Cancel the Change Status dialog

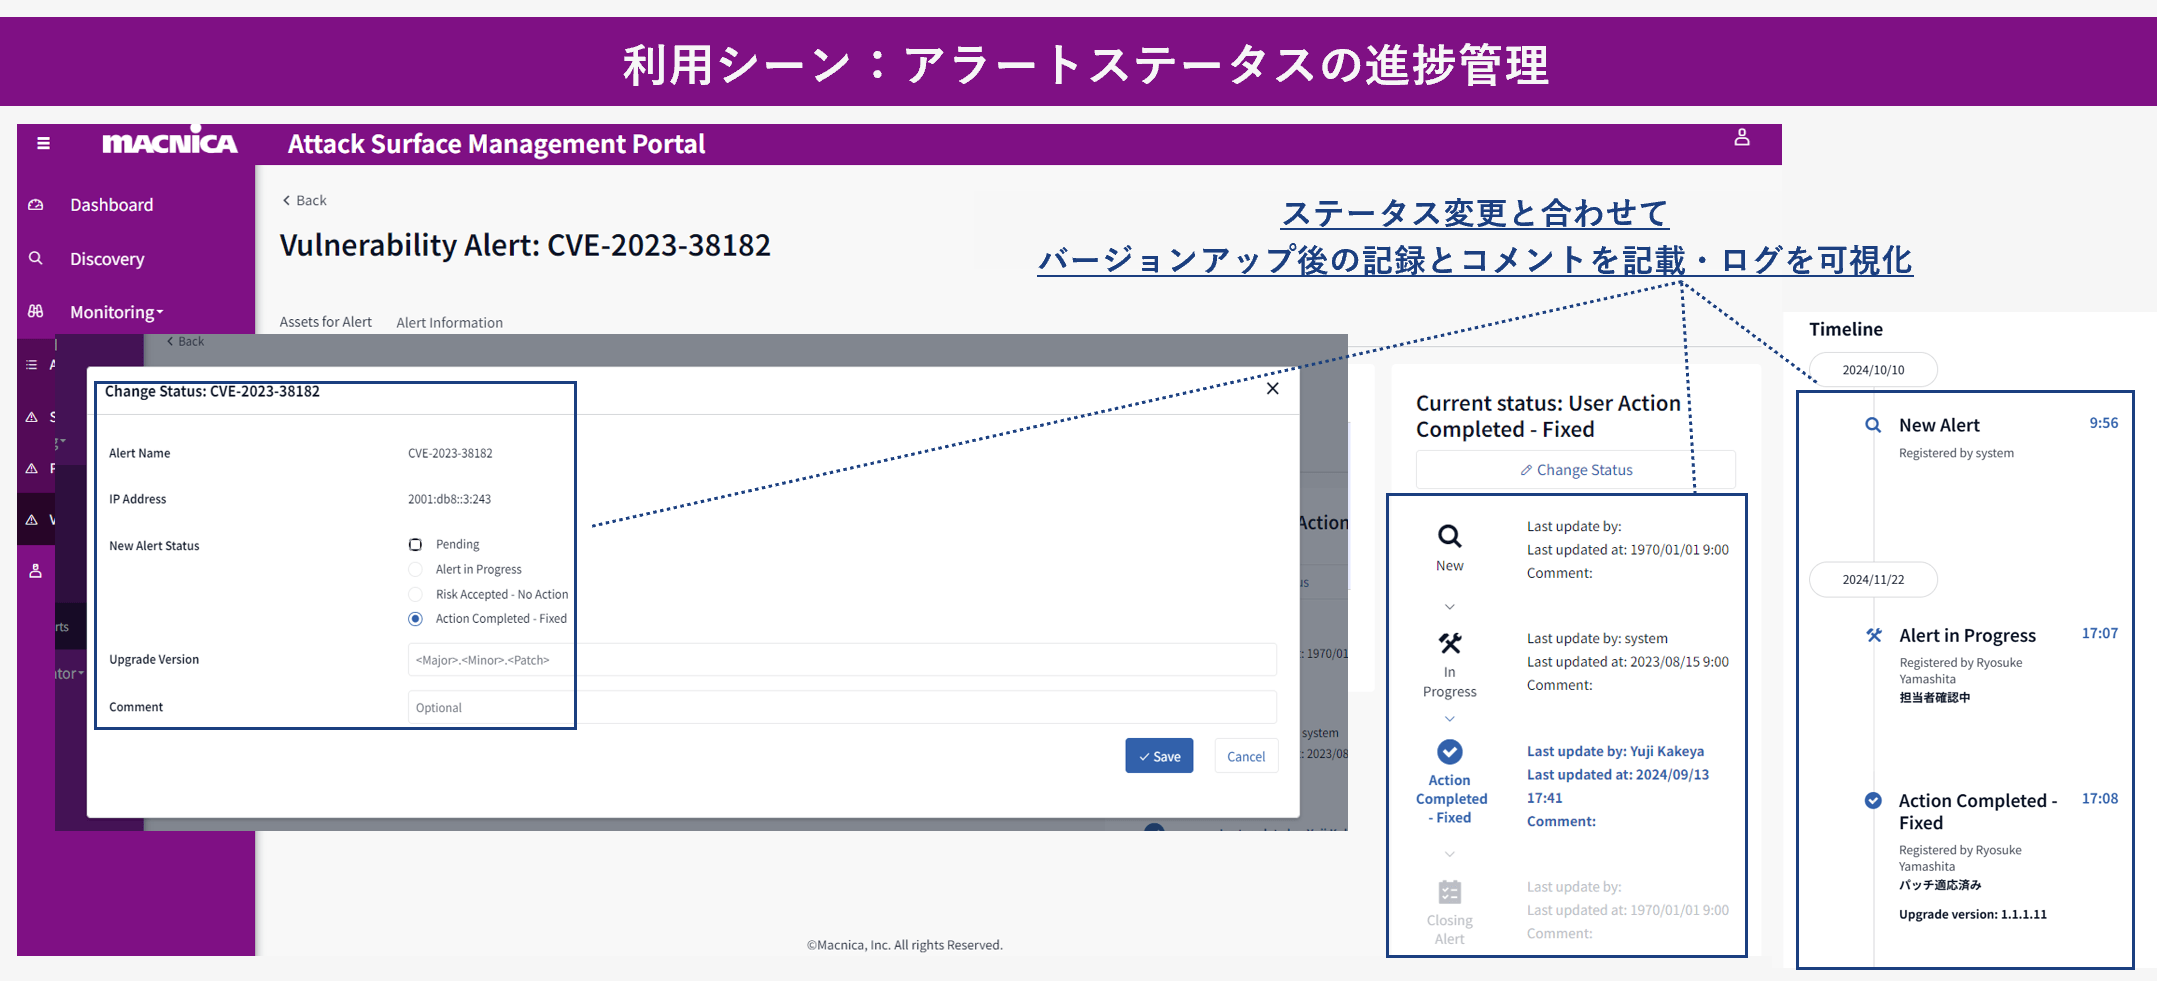point(1245,756)
